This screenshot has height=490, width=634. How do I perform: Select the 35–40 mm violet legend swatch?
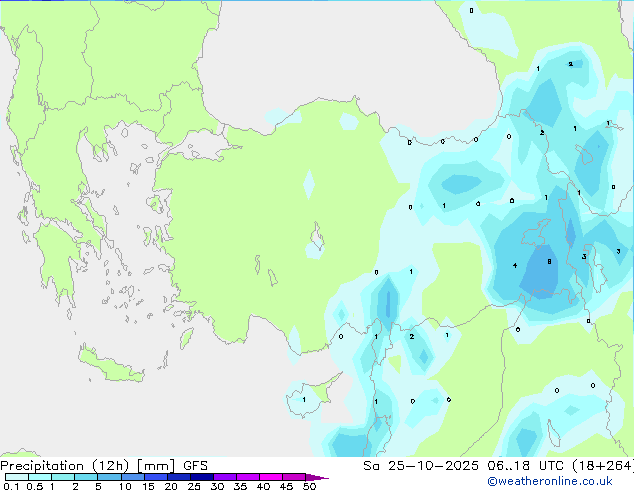click(248, 477)
